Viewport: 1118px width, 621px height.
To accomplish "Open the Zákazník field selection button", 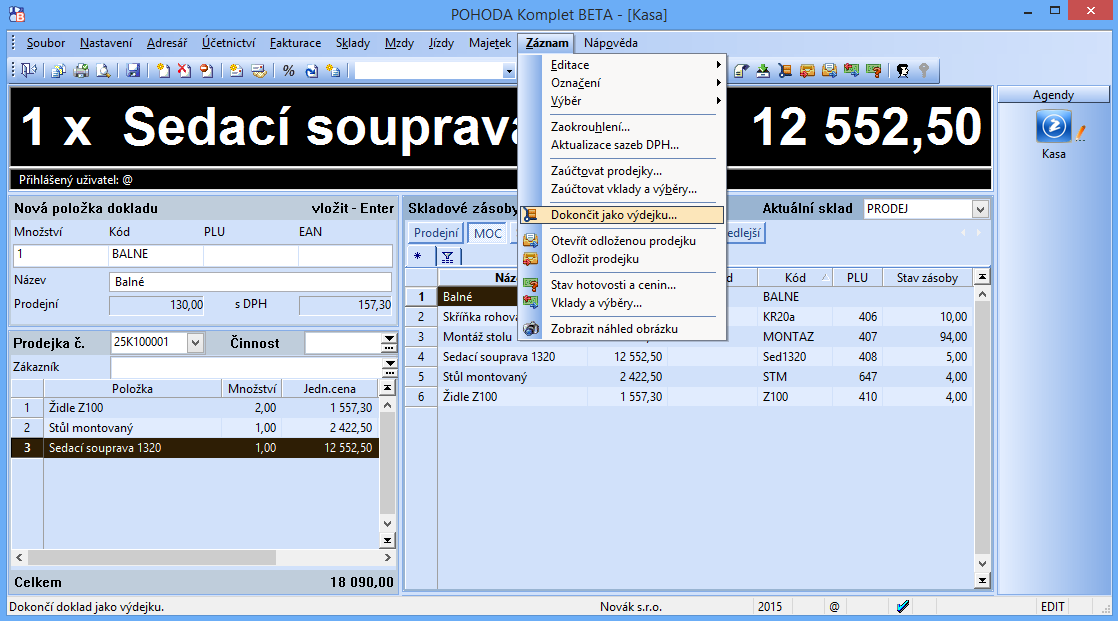I will [389, 367].
